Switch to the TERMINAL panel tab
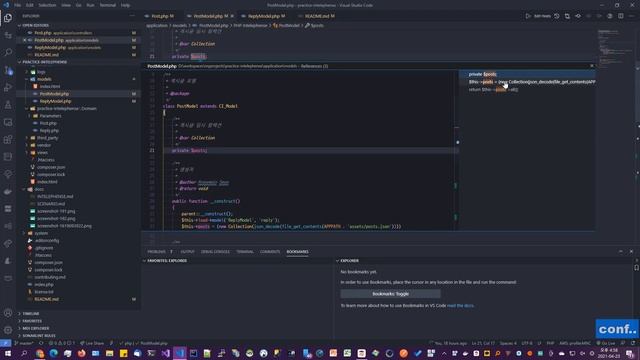Screen dimensions: 640x360 point(245,251)
